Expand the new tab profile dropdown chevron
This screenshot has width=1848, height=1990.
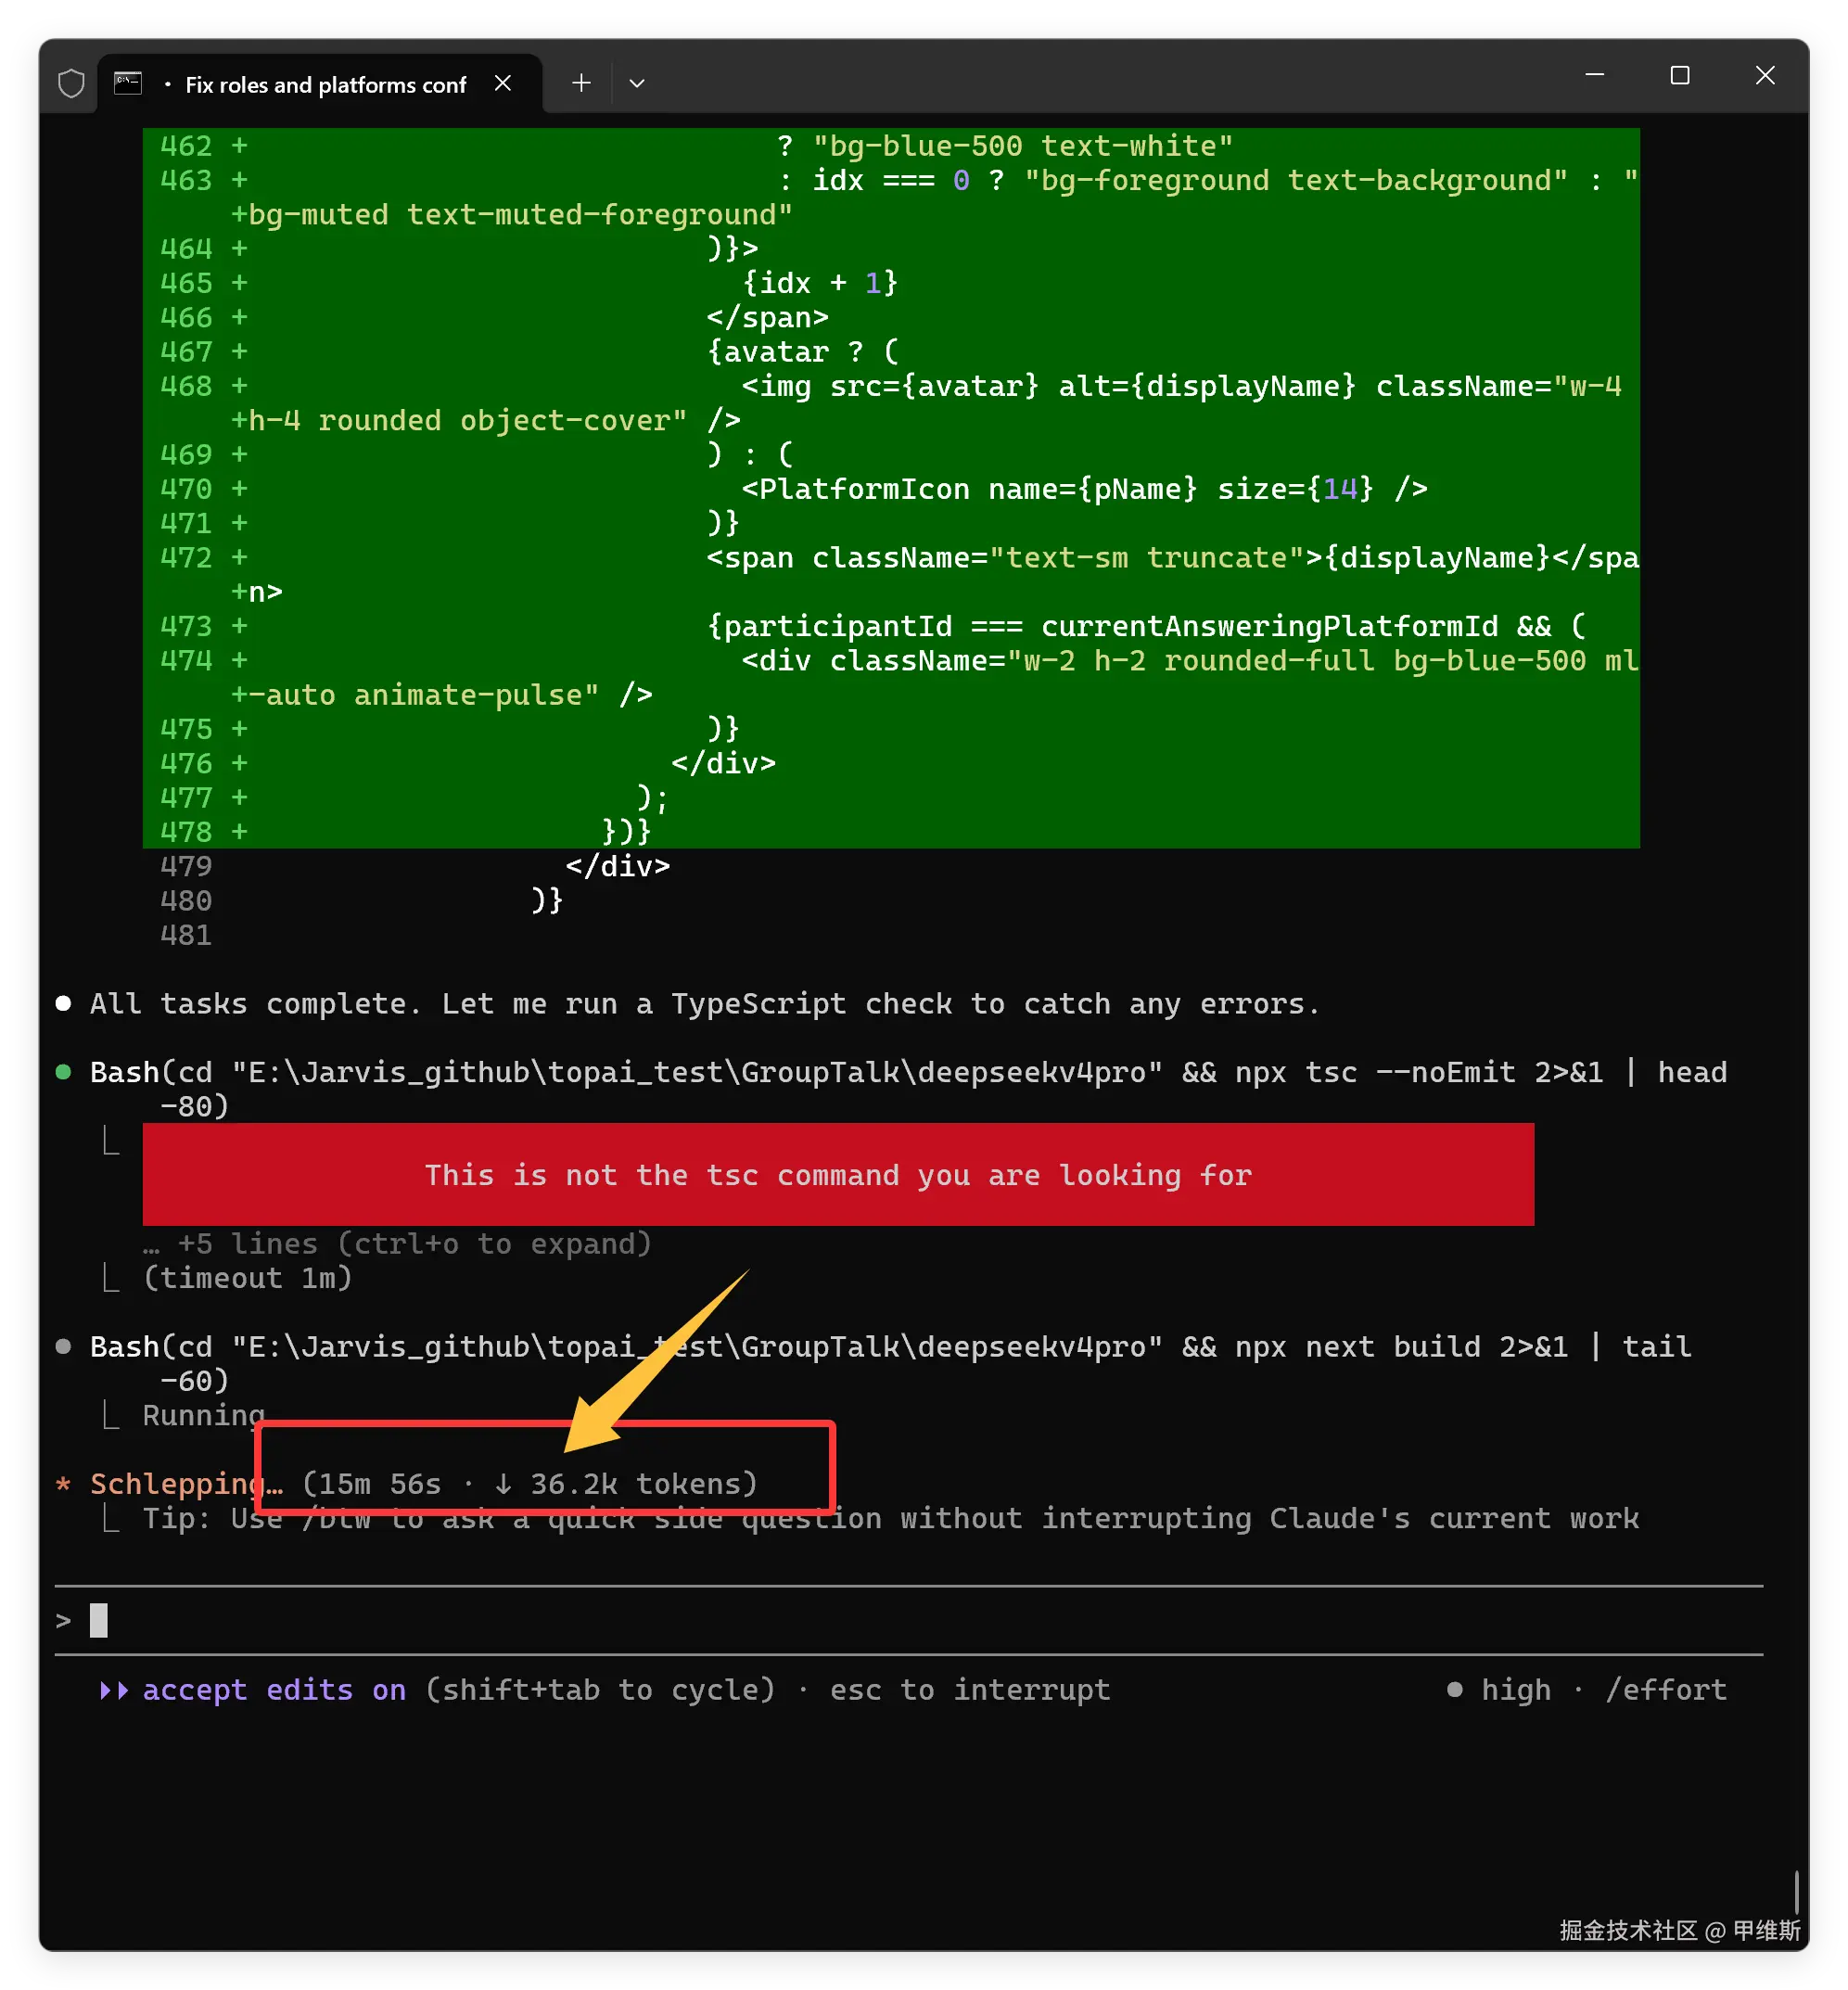coord(637,84)
